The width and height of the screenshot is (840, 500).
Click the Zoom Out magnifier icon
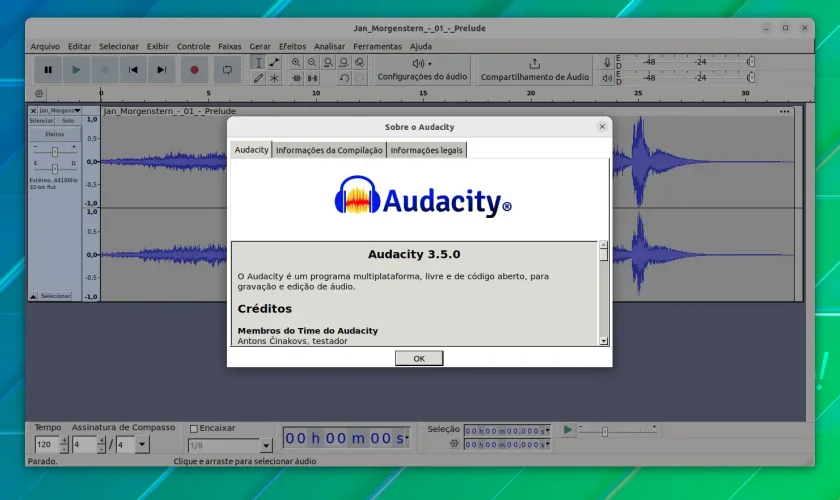click(312, 63)
